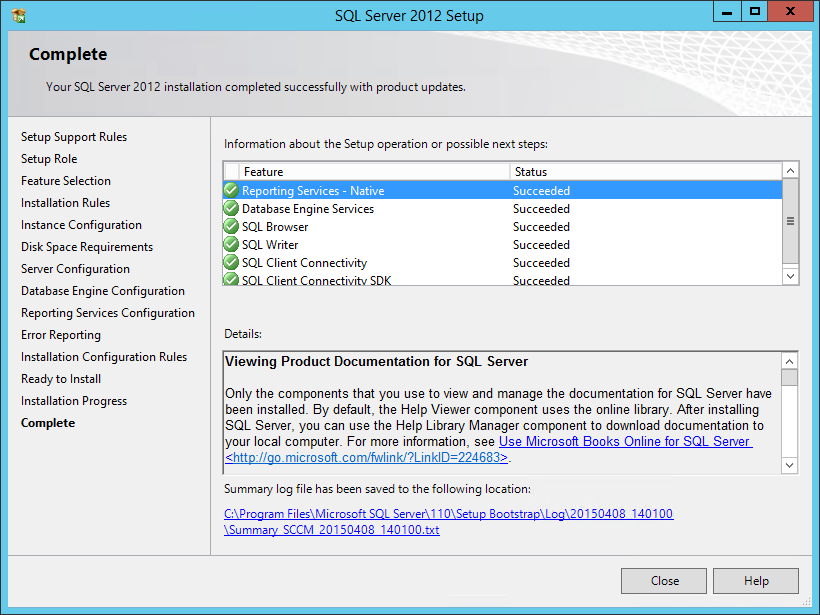
Task: Open the Setup Bootstrap log folder path link
Action: (x=449, y=514)
